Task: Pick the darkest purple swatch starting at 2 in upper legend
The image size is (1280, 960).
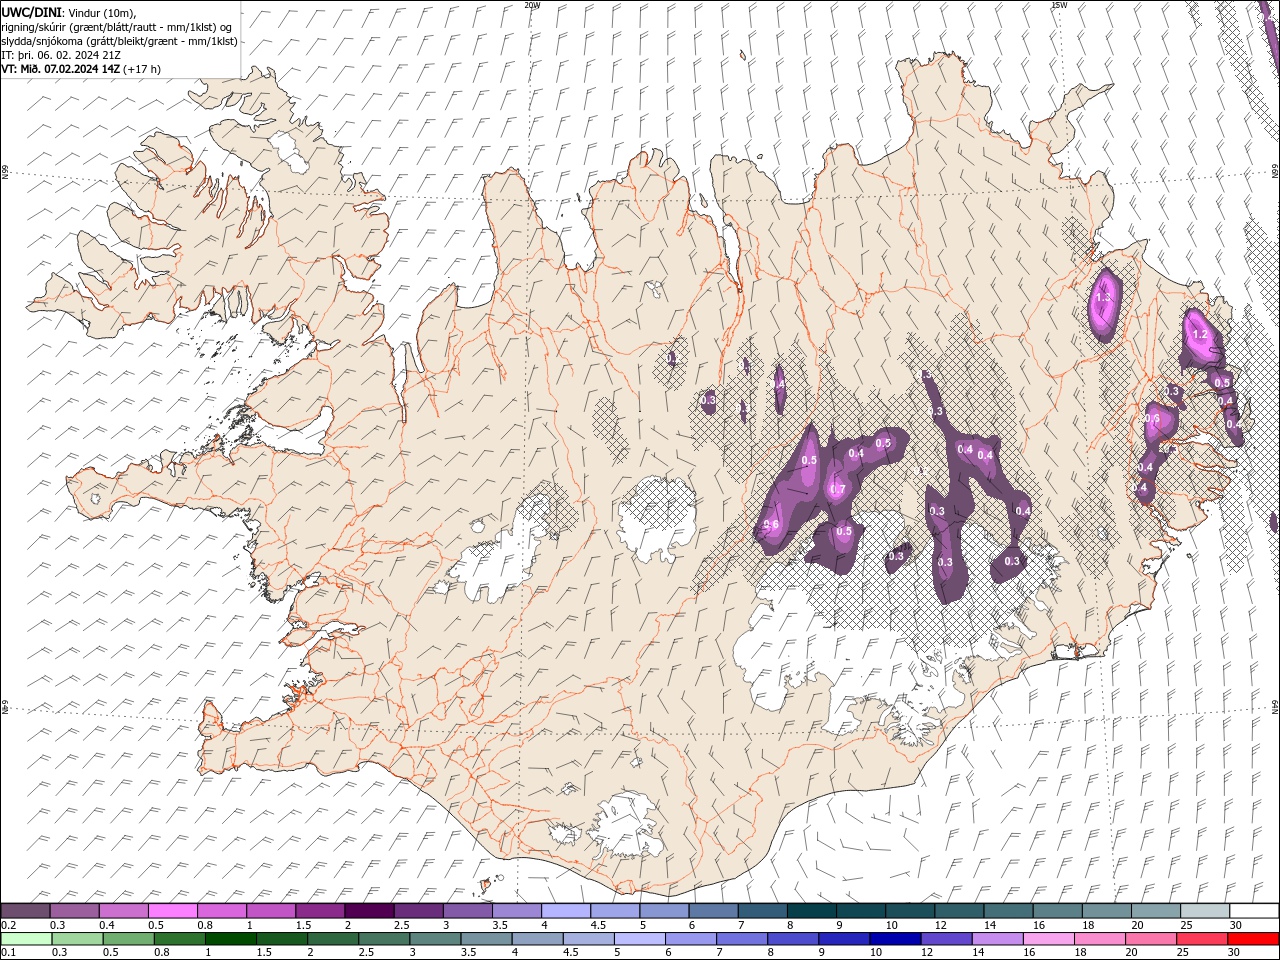Action: (369, 911)
